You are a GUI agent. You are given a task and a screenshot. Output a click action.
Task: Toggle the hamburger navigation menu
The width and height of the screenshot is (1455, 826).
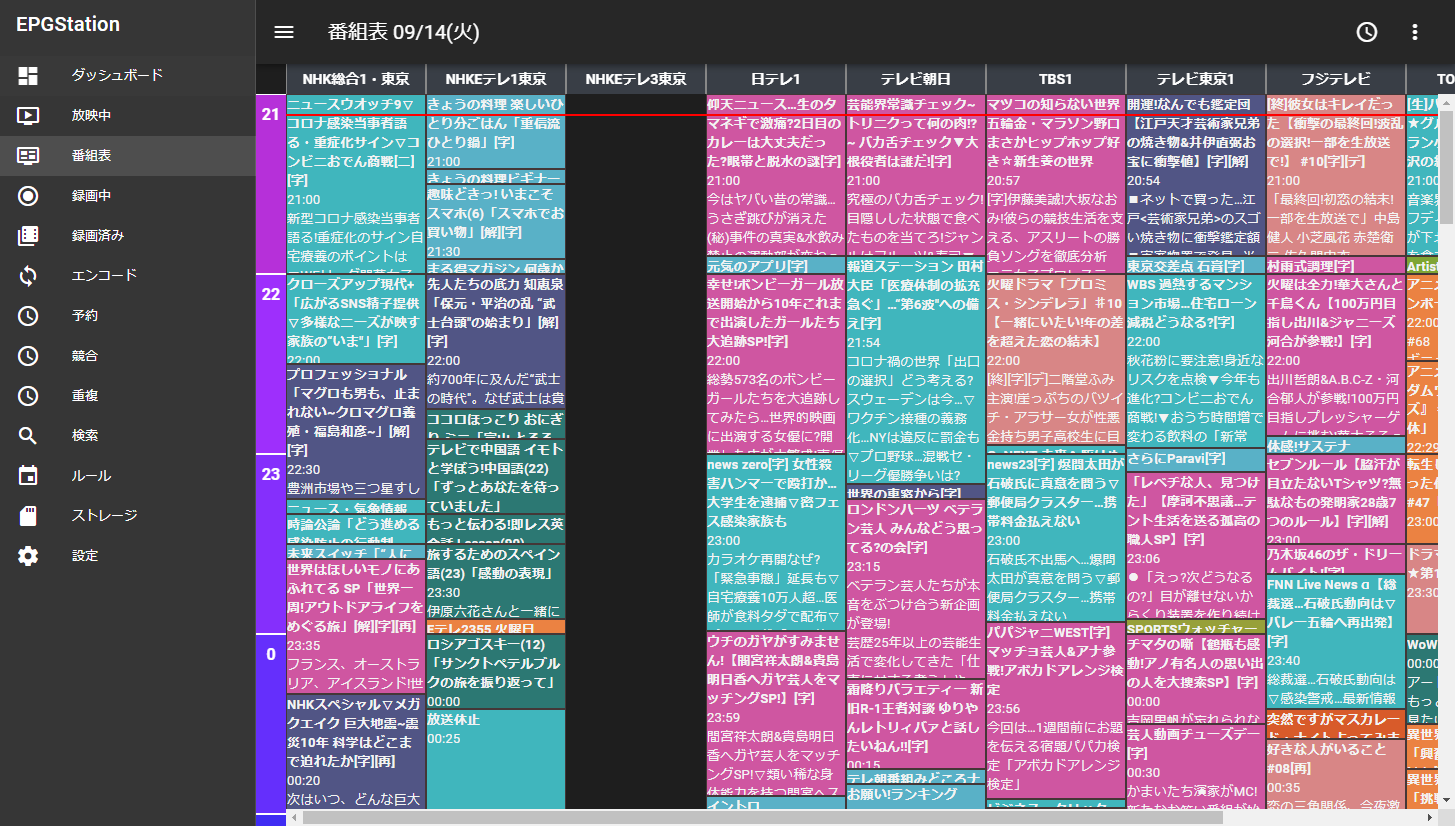284,32
